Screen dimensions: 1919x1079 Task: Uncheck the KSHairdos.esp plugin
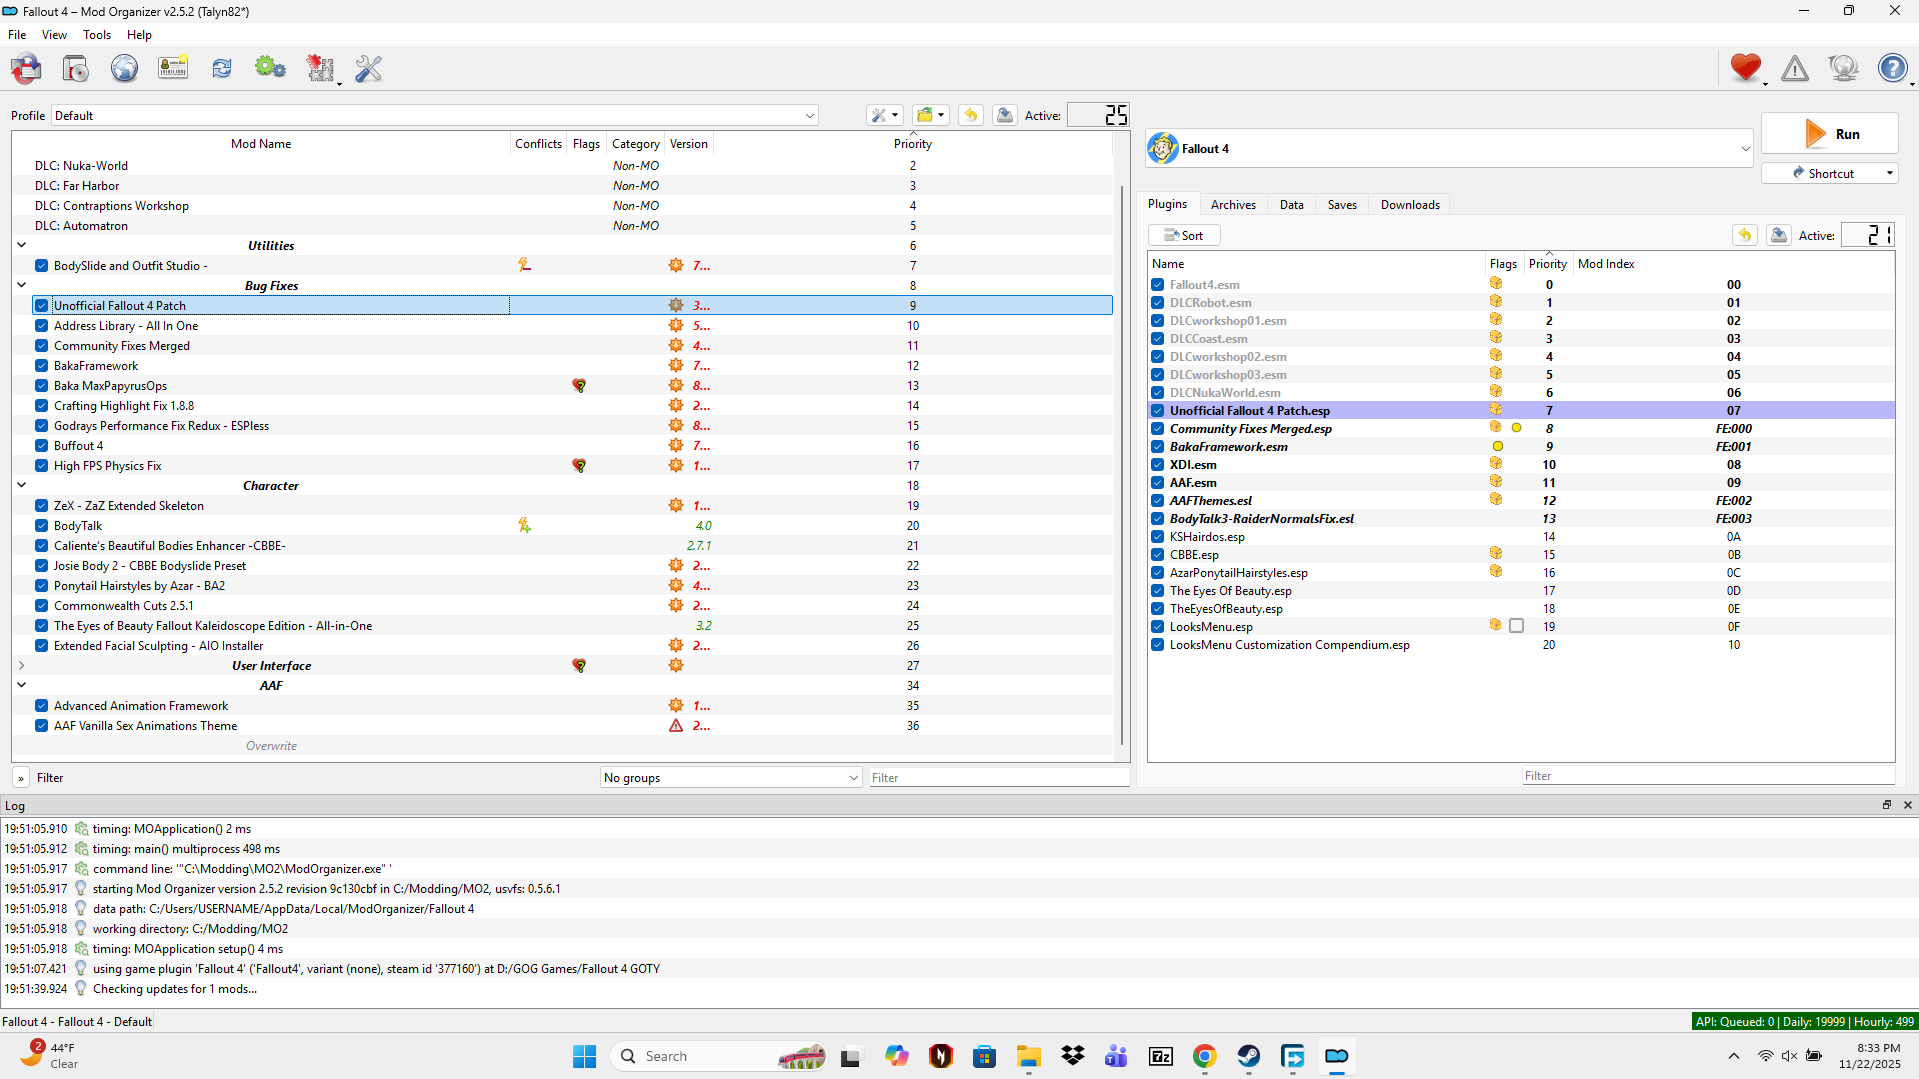coord(1157,537)
